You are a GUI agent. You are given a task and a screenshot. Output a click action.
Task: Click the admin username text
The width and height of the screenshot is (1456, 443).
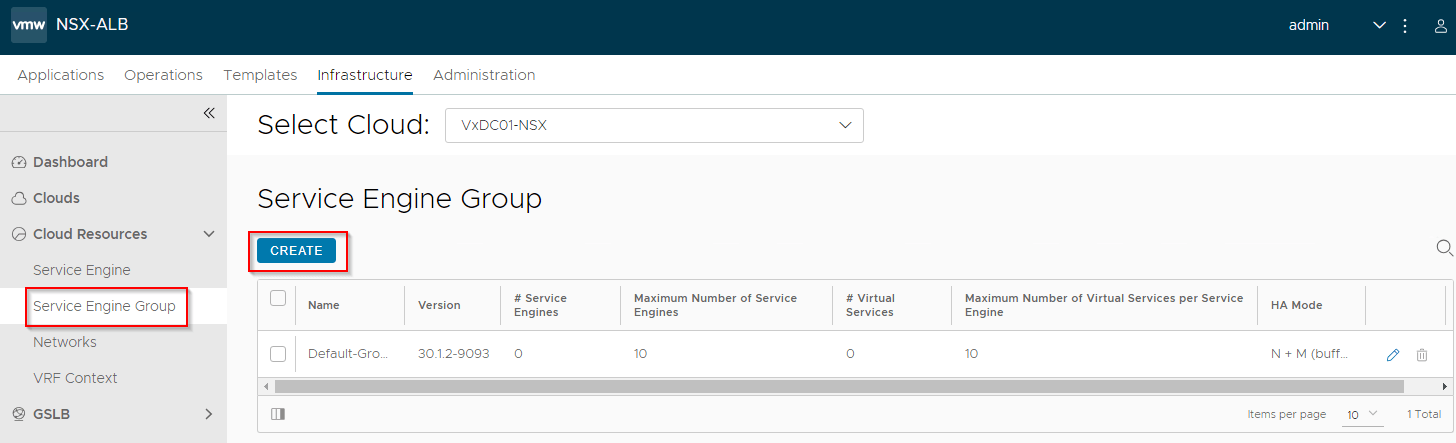tap(1309, 26)
